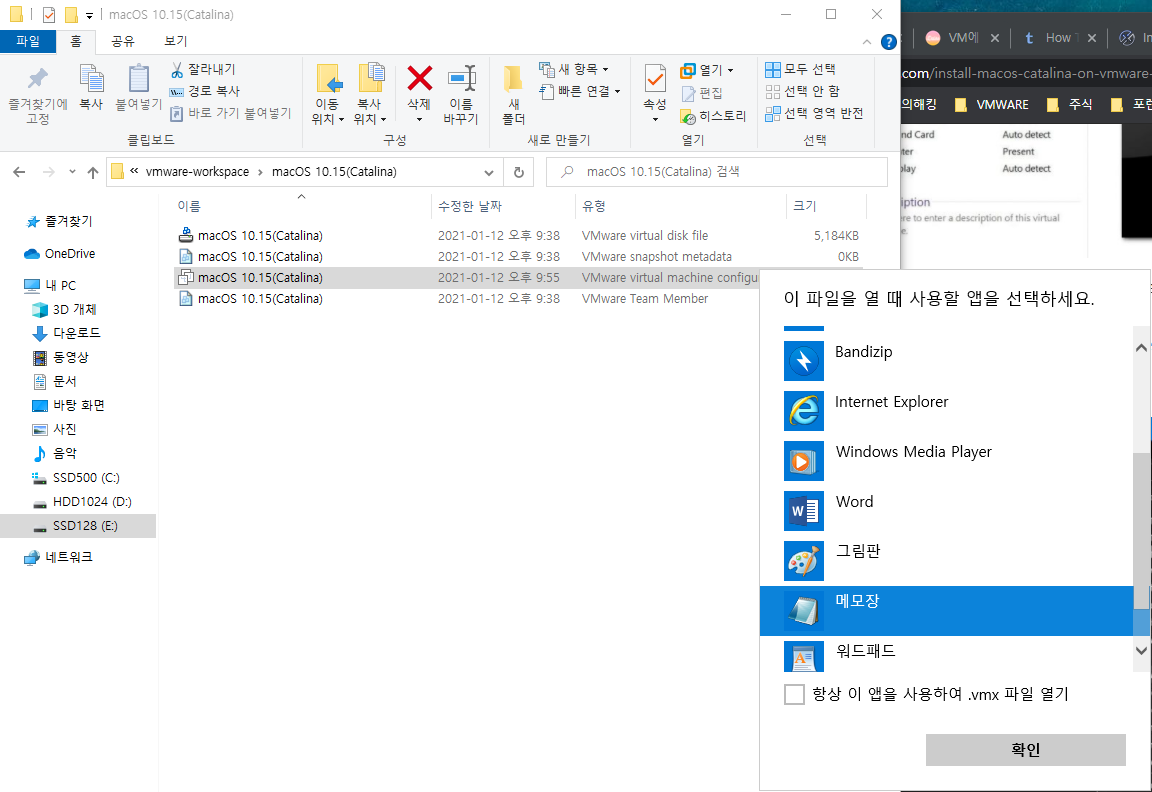
Task: Click the 확인 (OK) button
Action: pos(1026,749)
